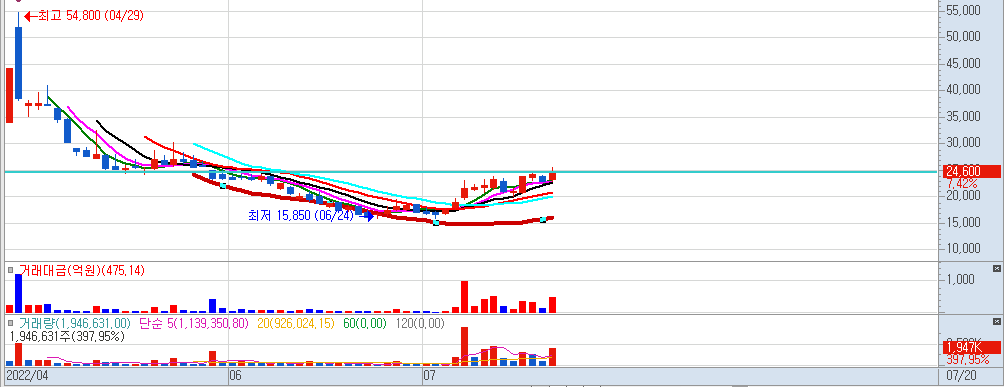Screen dimensions: 1004x387
Task: Close the 거래량 volume panel
Action: click(x=996, y=321)
